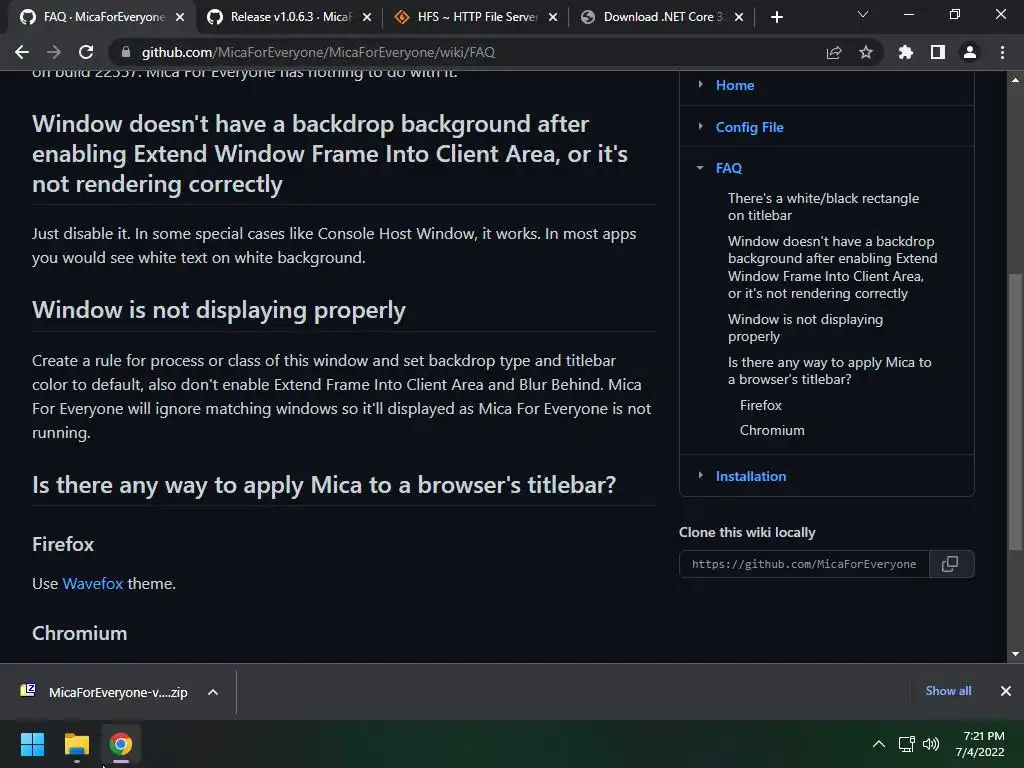Click the 'Firefox' section heading
Image resolution: width=1024 pixels, height=768 pixels.
[x=63, y=544]
